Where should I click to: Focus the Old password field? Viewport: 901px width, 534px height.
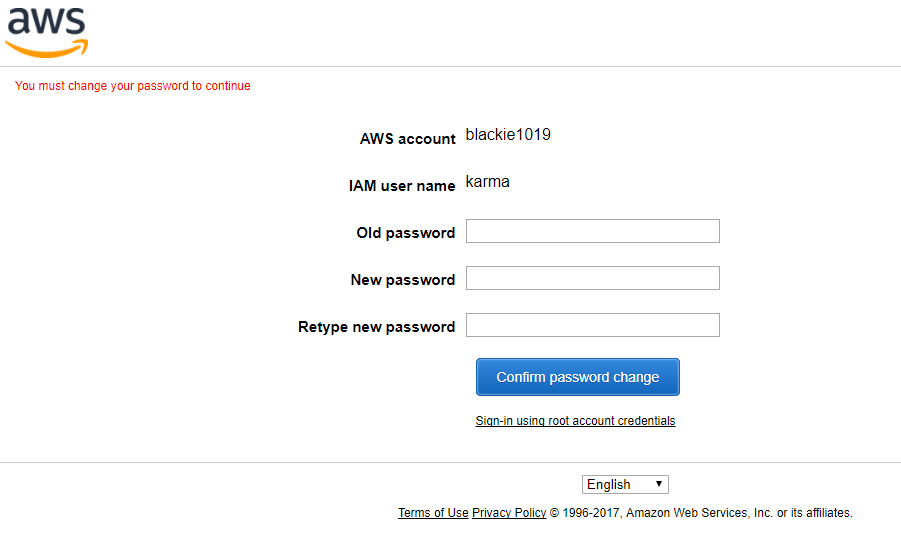(x=592, y=231)
